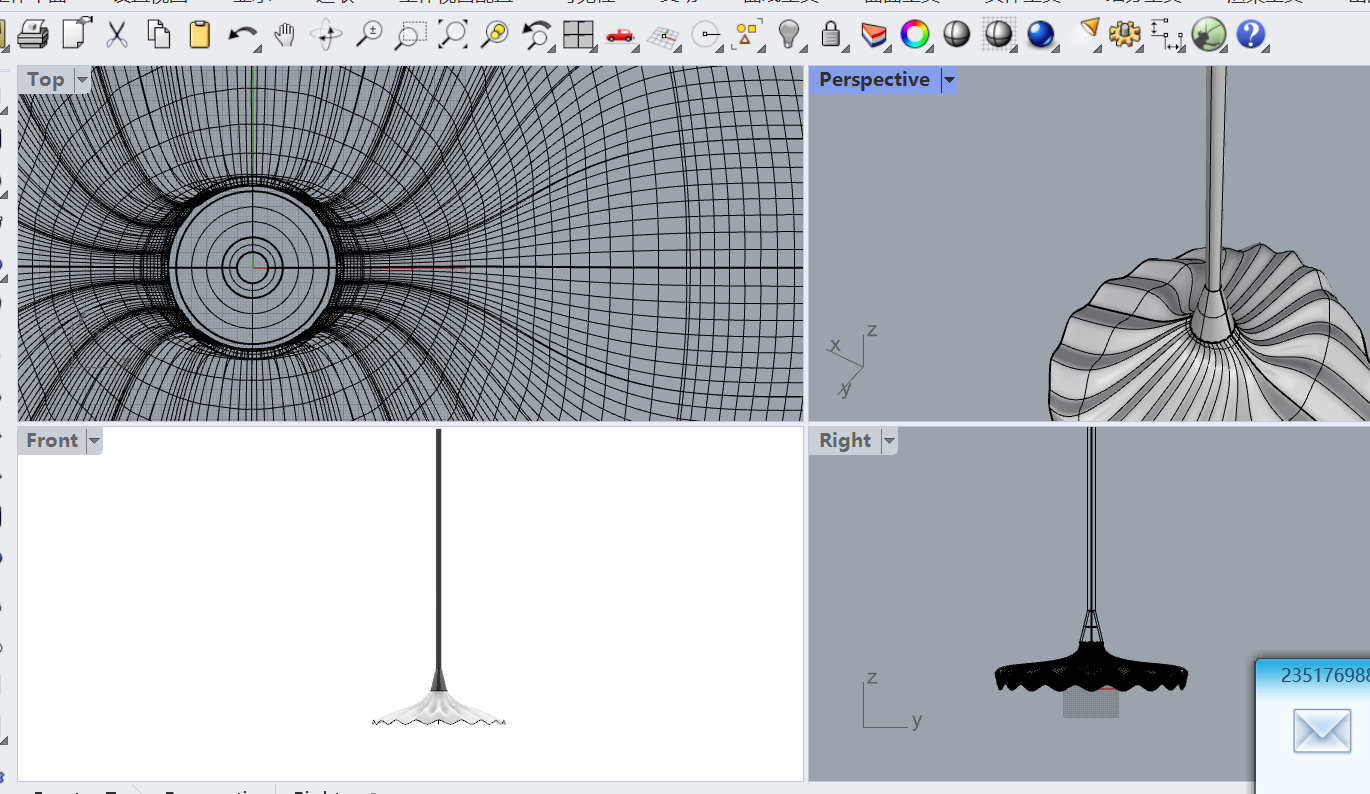The width and height of the screenshot is (1370, 794).
Task: Open the Perspective viewport dropdown arrow
Action: pyautogui.click(x=949, y=80)
